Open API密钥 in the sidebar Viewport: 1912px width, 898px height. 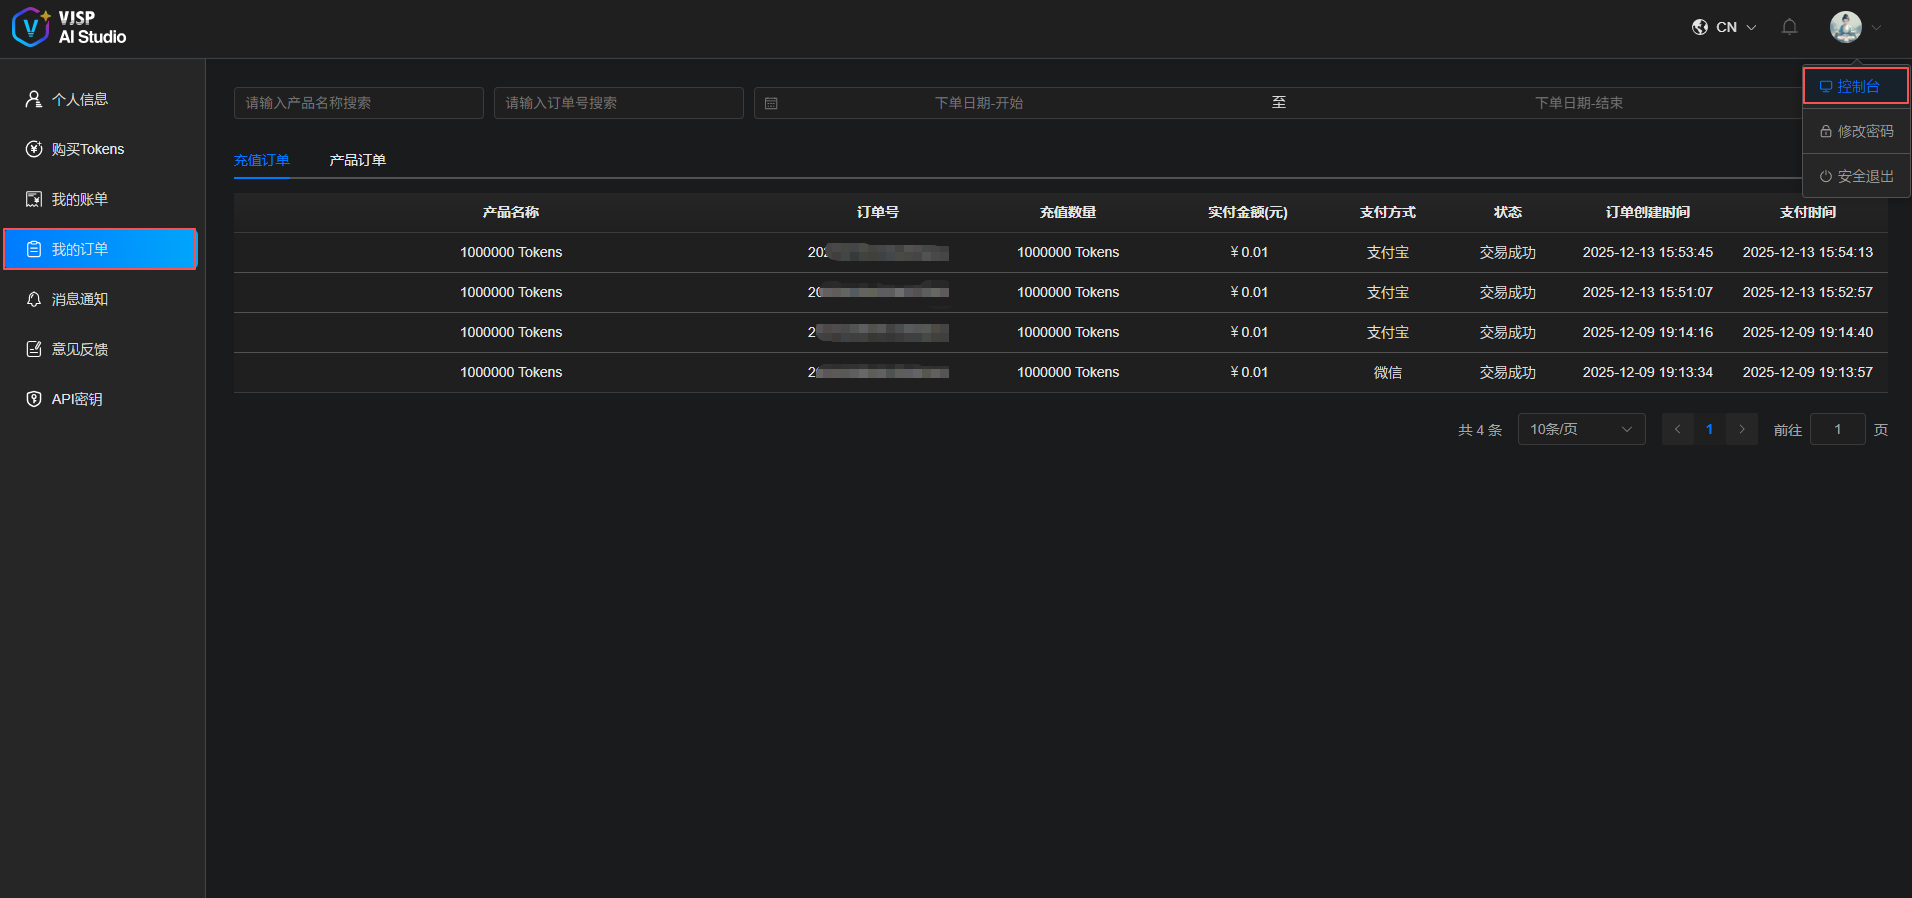click(77, 399)
